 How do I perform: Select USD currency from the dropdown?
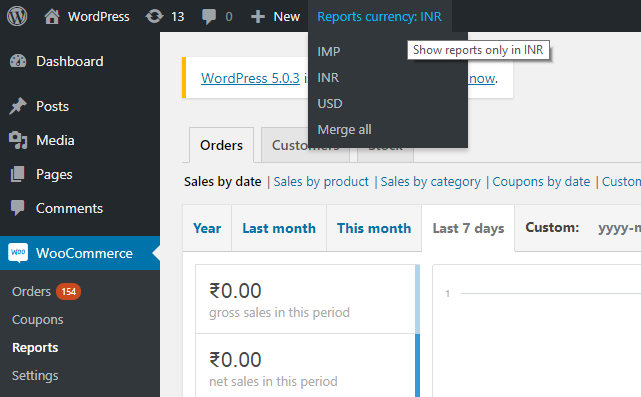(330, 104)
